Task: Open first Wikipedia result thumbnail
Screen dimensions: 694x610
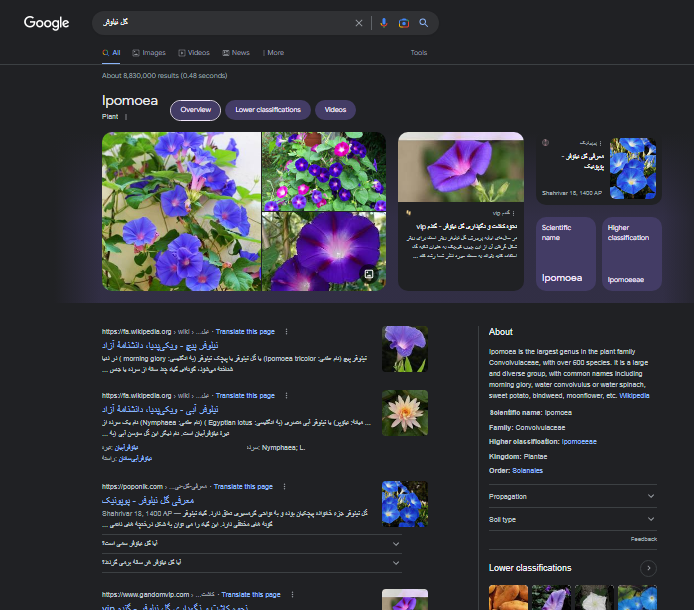Action: 405,349
